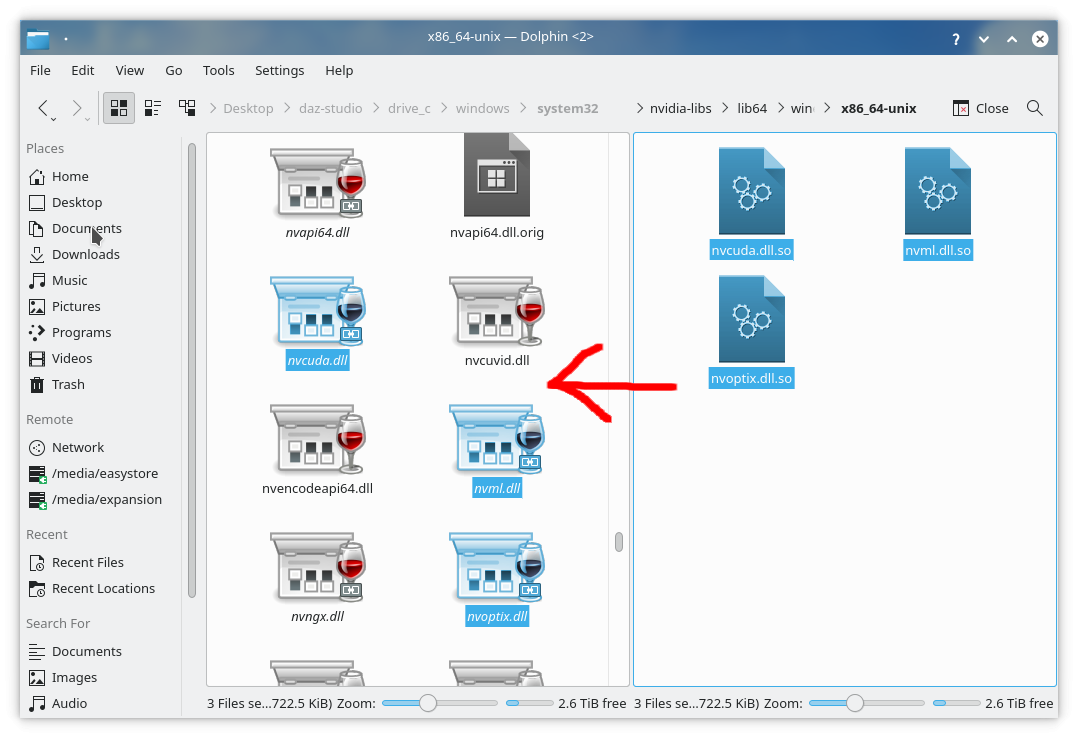The image size is (1078, 738).
Task: Switch to Compact view mode
Action: (x=153, y=108)
